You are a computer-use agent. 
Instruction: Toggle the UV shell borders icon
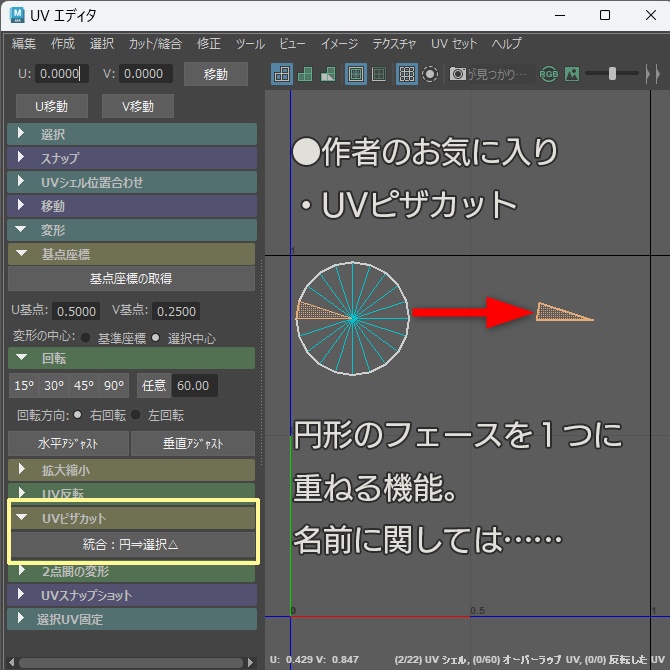point(379,74)
